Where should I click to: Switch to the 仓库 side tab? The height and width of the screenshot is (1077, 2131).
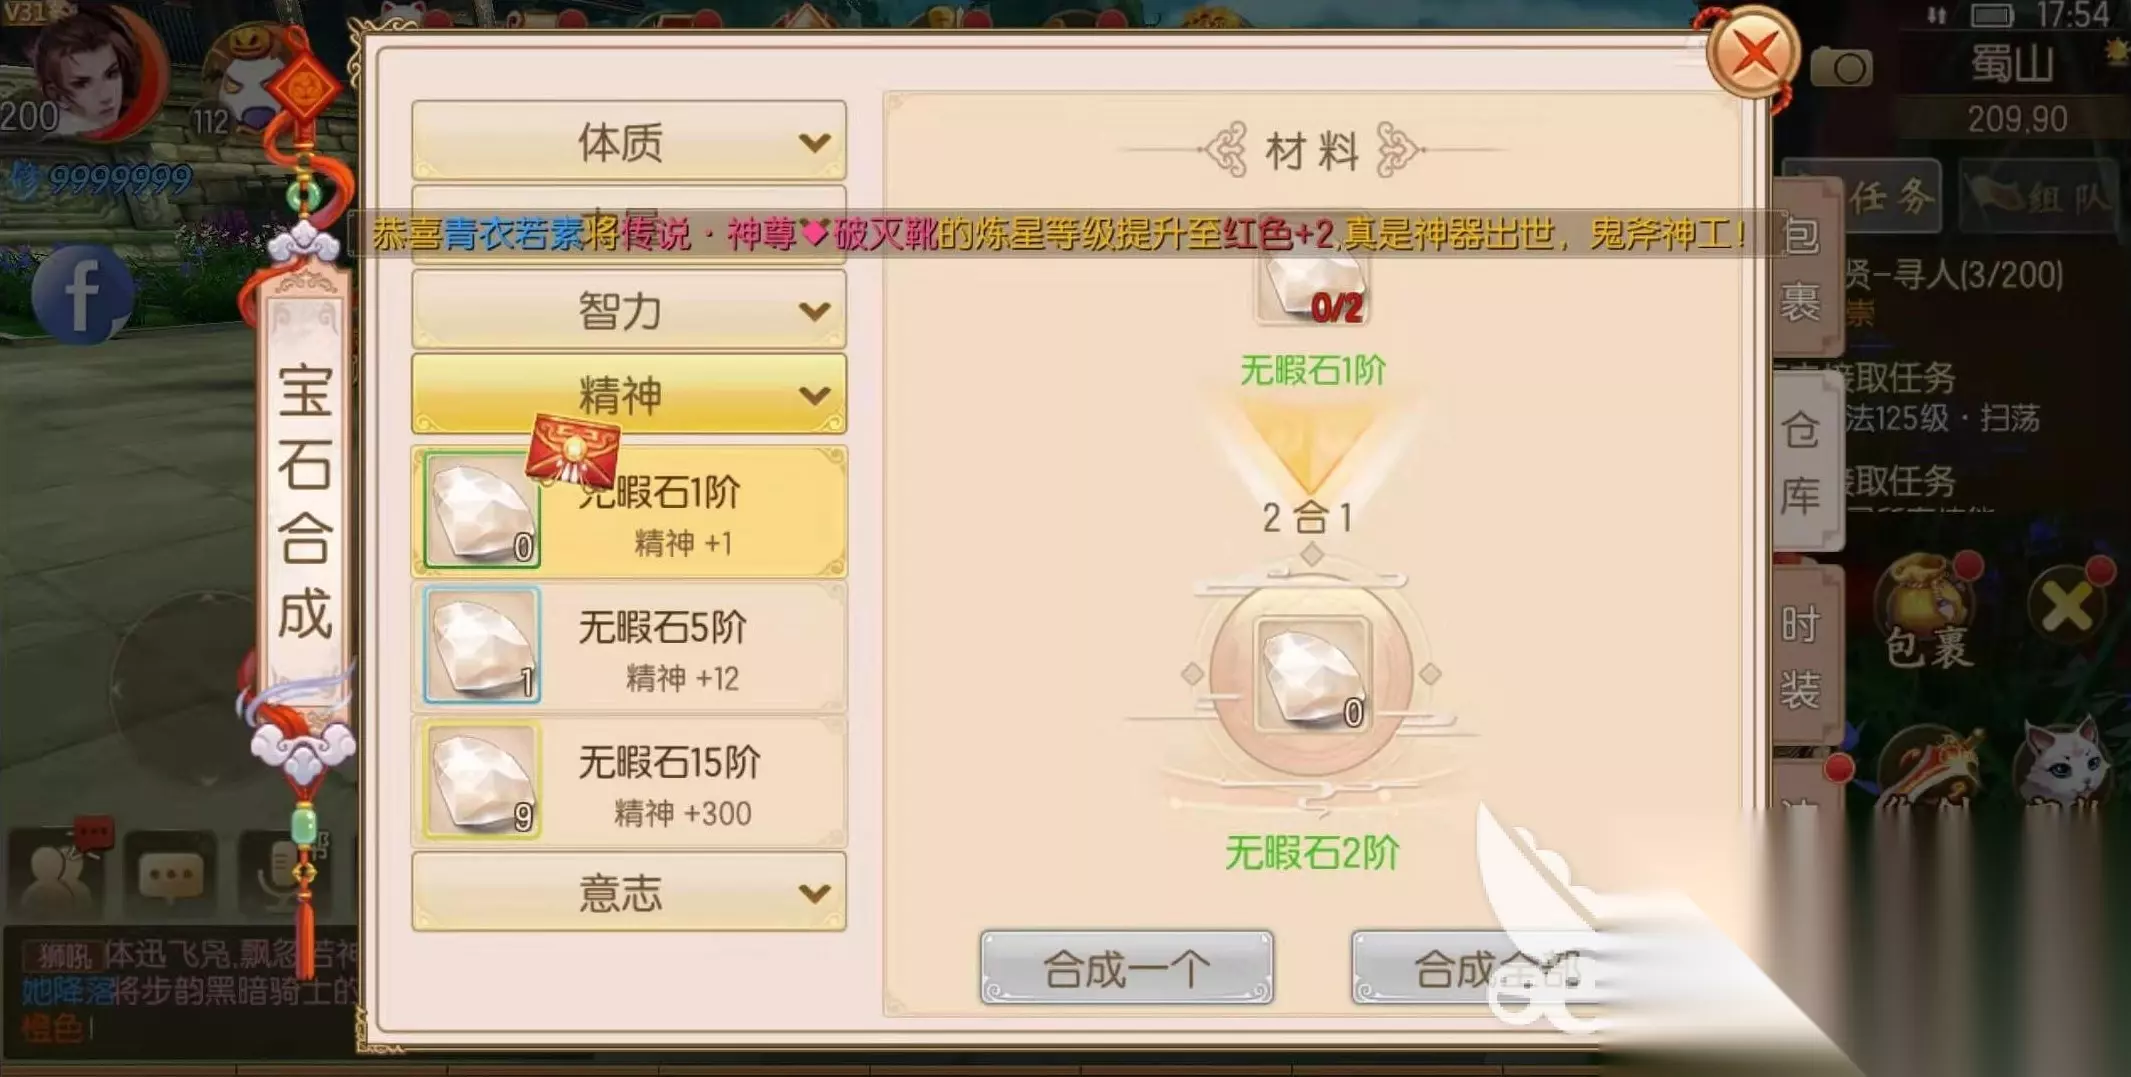[1802, 460]
